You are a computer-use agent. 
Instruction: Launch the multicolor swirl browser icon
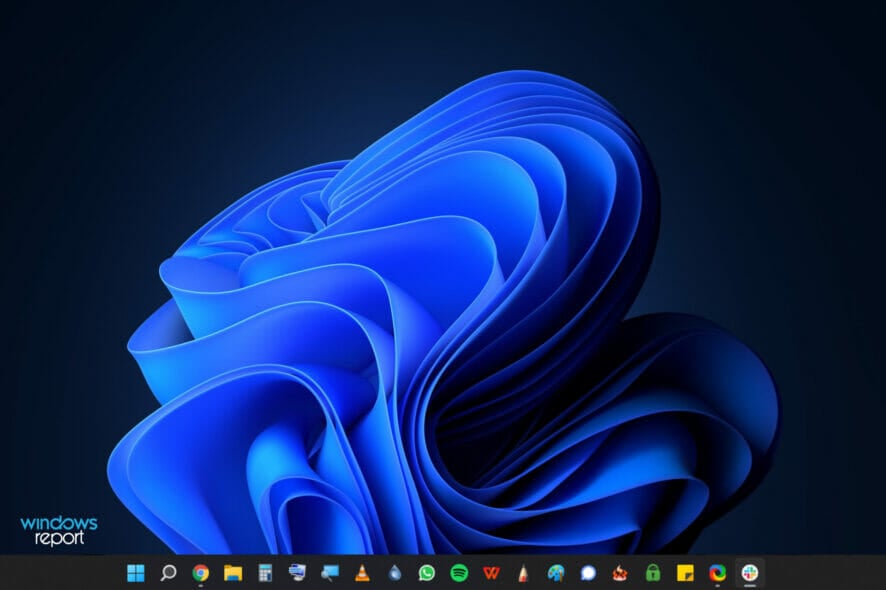(718, 572)
